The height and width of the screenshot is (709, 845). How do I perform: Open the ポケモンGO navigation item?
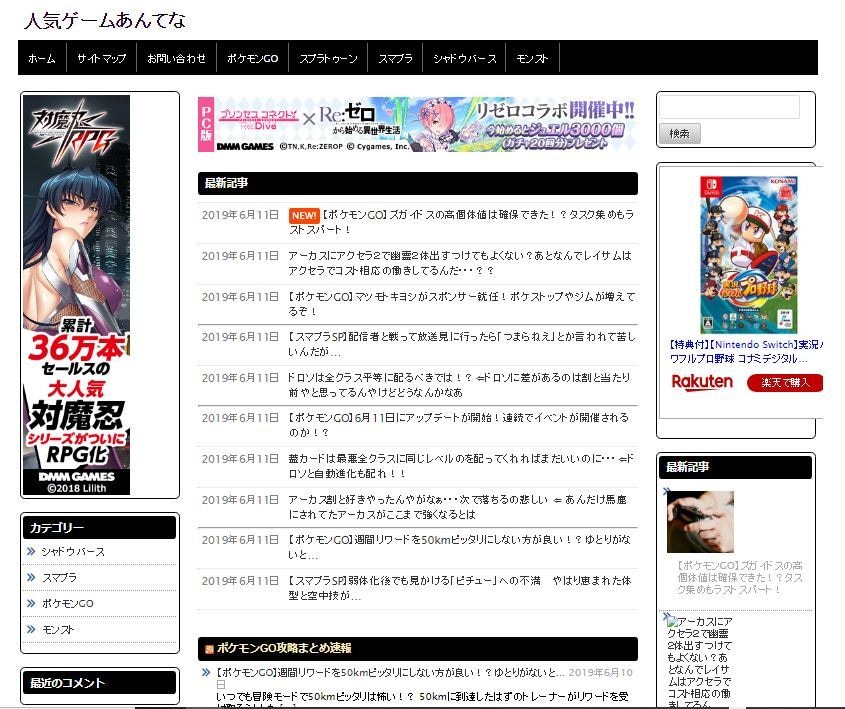coord(252,58)
